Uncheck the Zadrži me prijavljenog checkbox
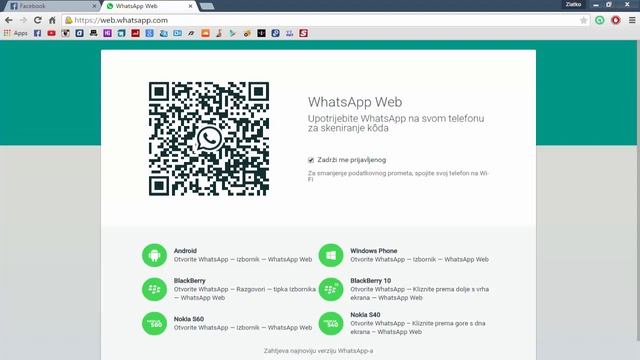Viewport: 640px width, 360px height. click(311, 160)
